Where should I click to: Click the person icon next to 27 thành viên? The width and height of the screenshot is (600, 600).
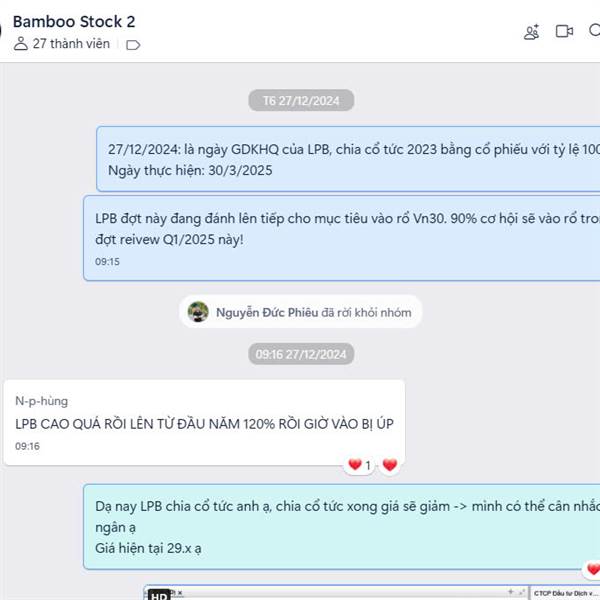point(21,44)
